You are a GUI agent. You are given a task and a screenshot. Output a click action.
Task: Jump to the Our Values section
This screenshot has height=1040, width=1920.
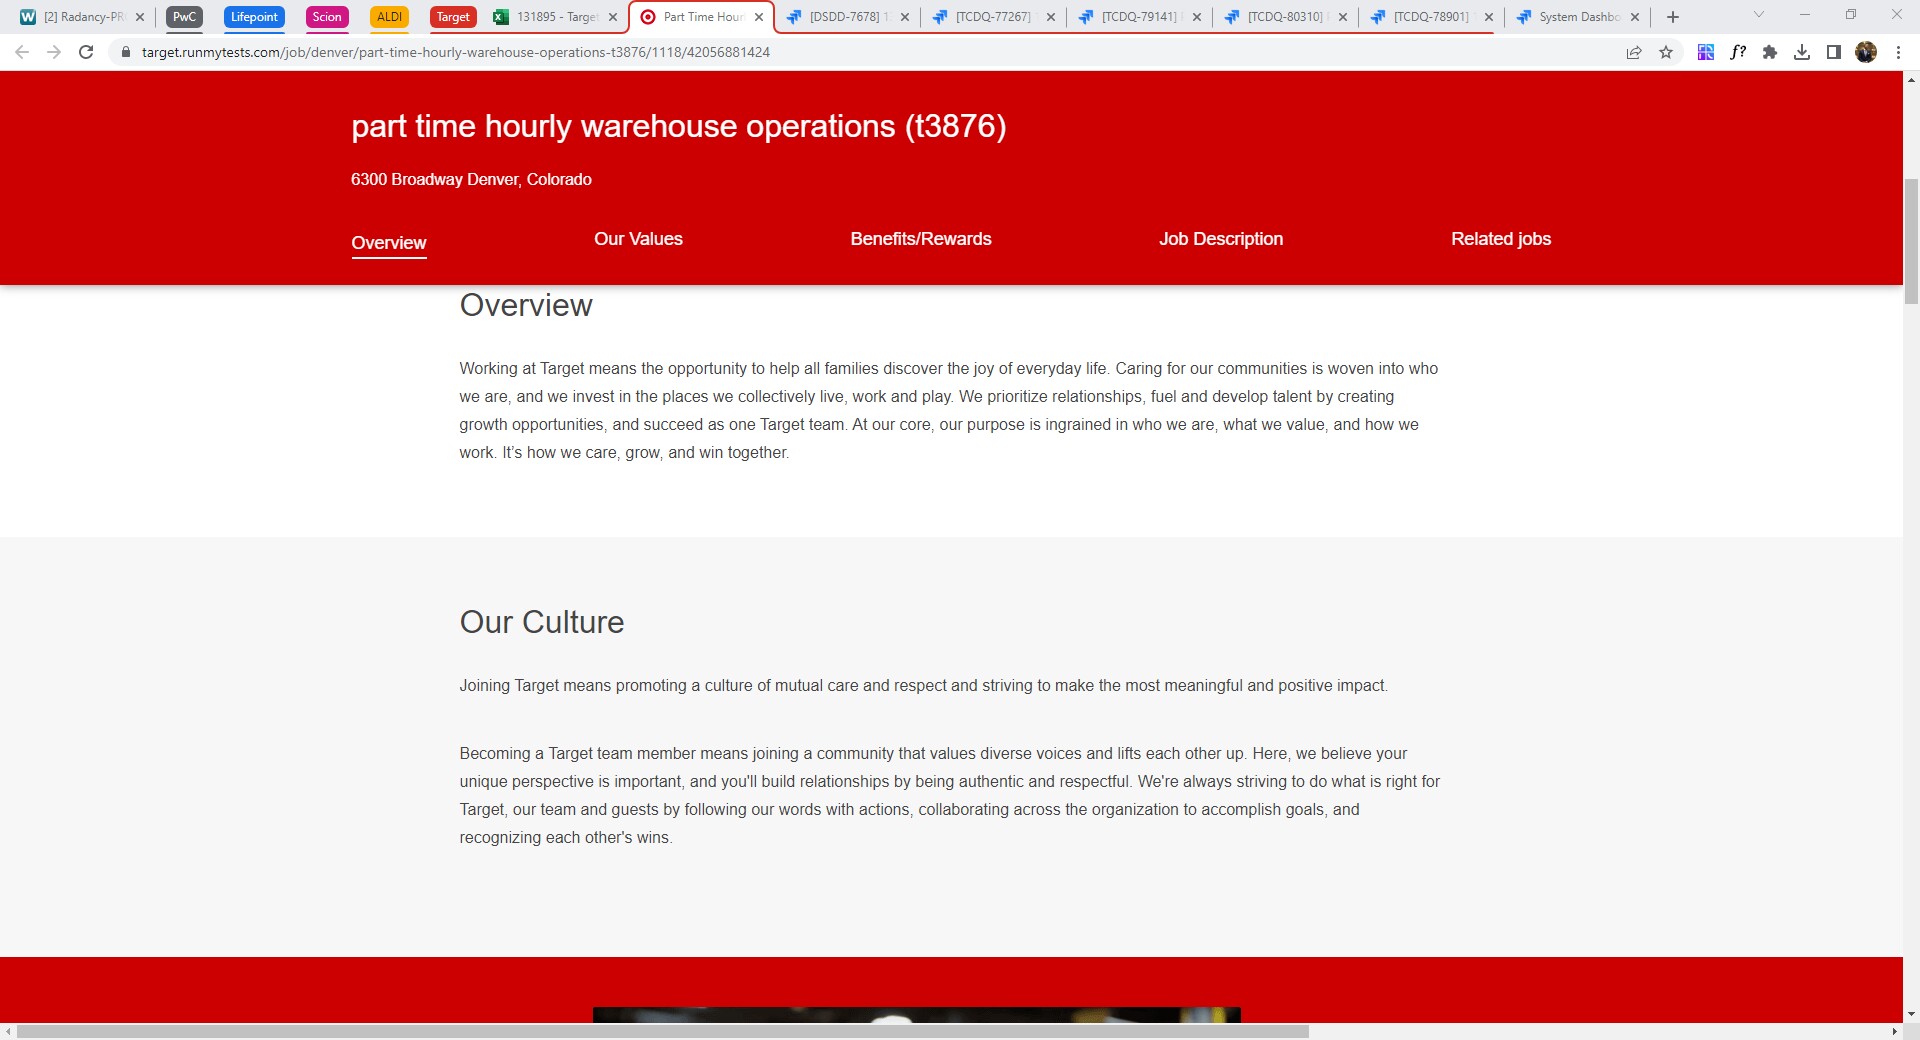pos(638,239)
